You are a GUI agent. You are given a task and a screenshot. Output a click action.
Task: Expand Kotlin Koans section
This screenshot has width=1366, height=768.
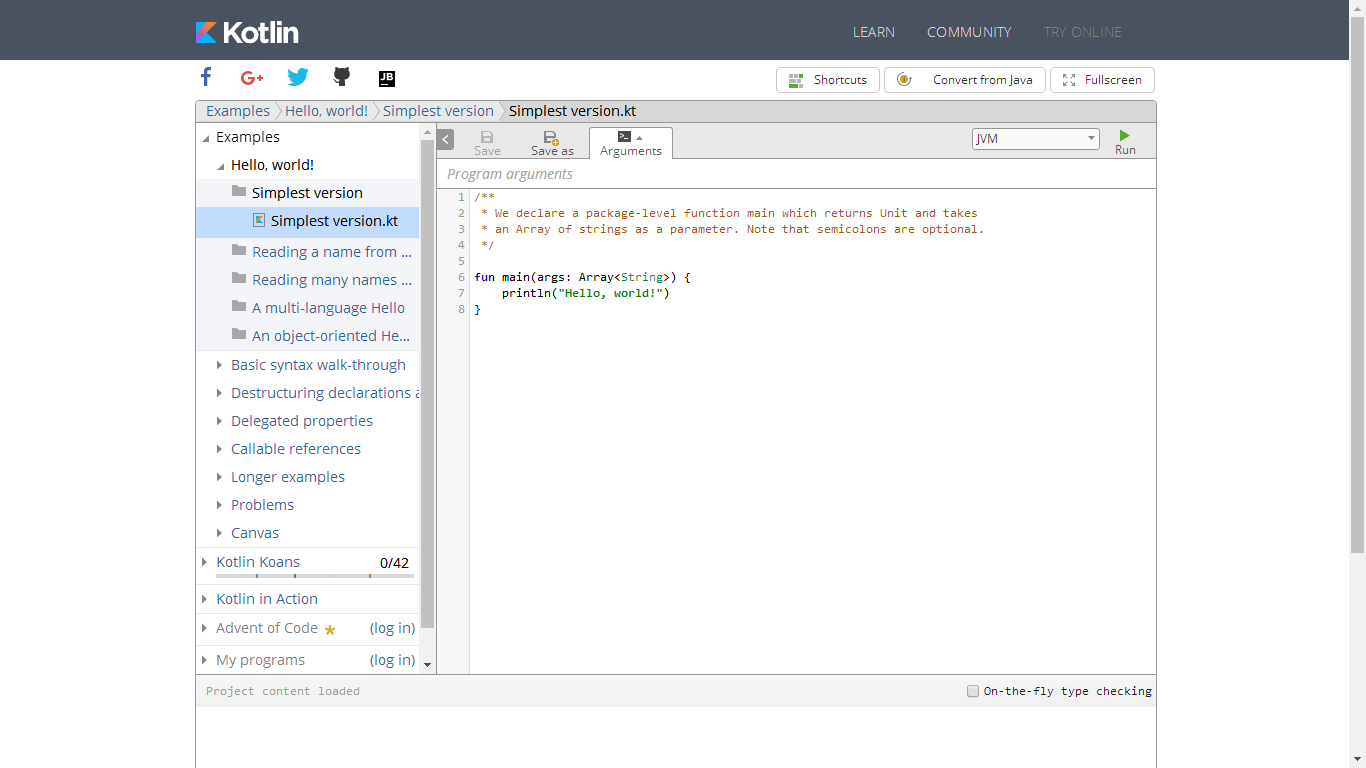click(205, 562)
